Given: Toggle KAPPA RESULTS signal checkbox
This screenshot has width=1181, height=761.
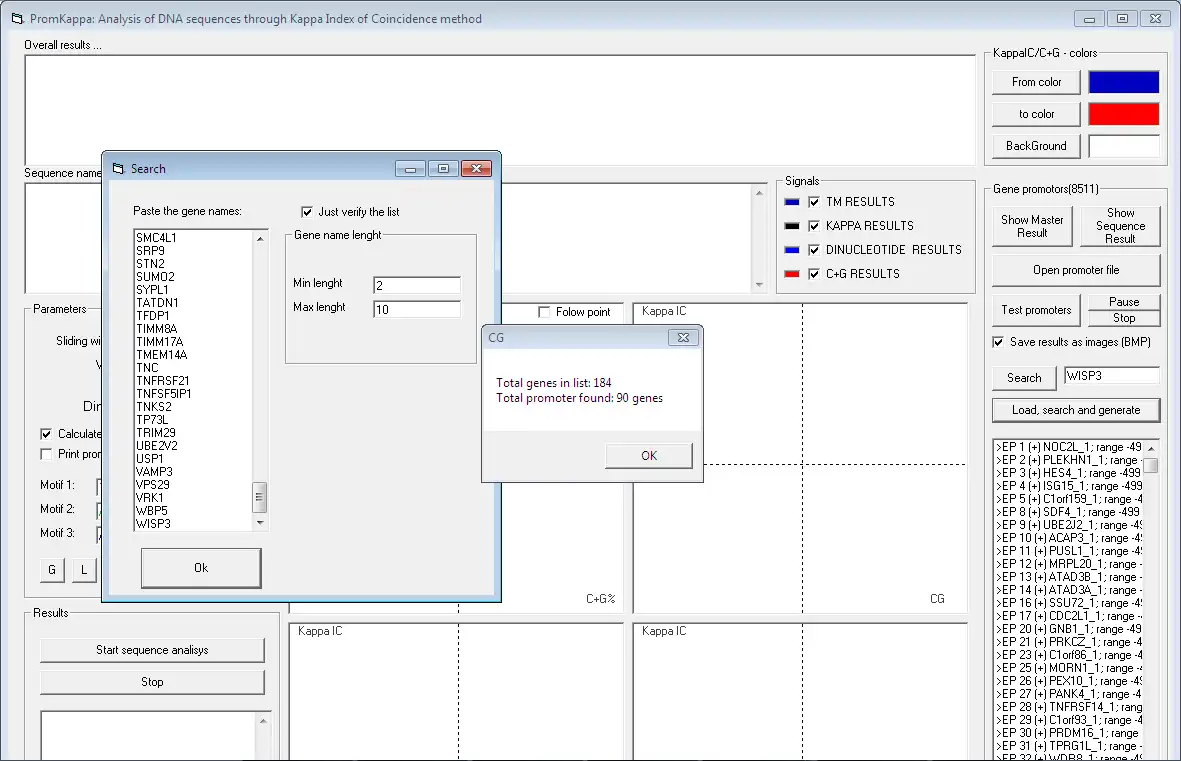Looking at the screenshot, I should click(813, 226).
